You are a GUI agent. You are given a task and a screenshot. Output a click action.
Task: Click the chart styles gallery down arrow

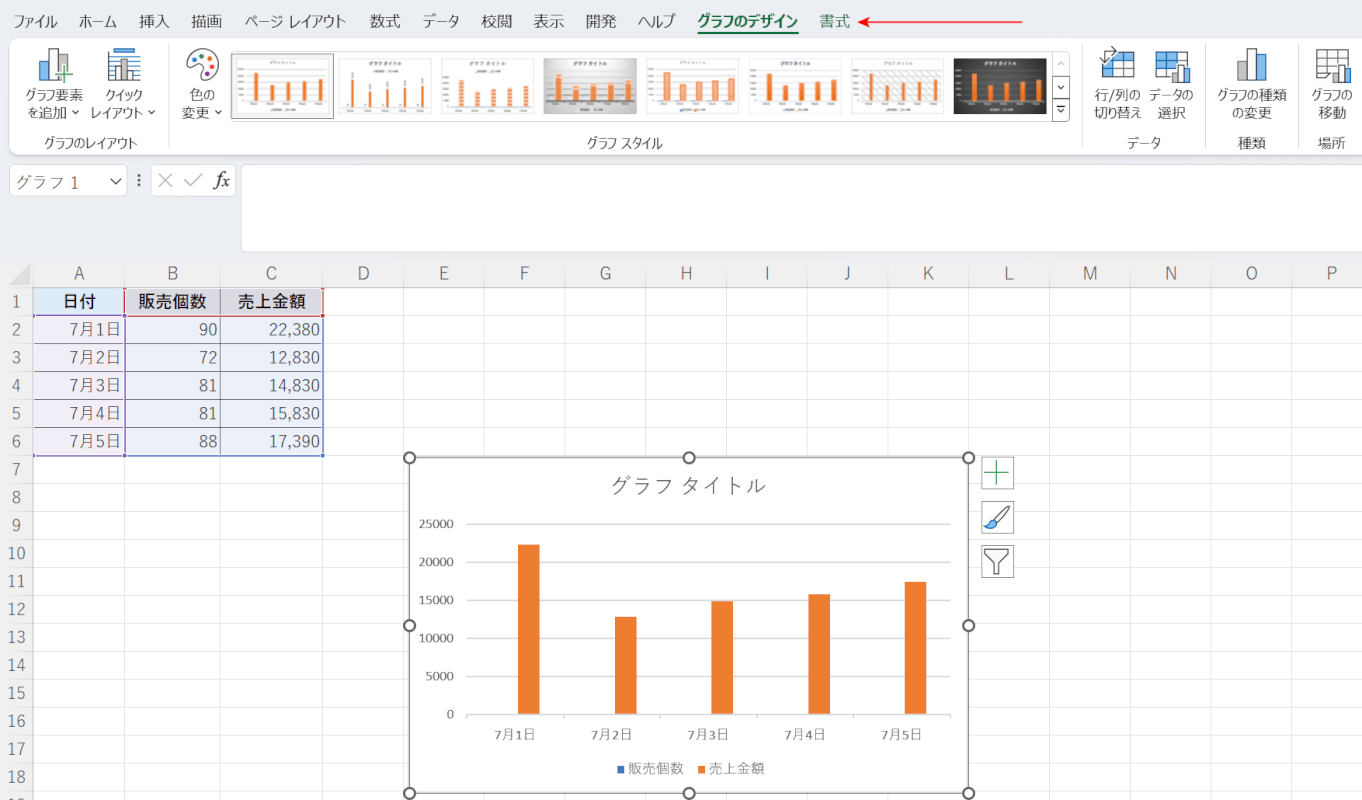click(x=1061, y=87)
